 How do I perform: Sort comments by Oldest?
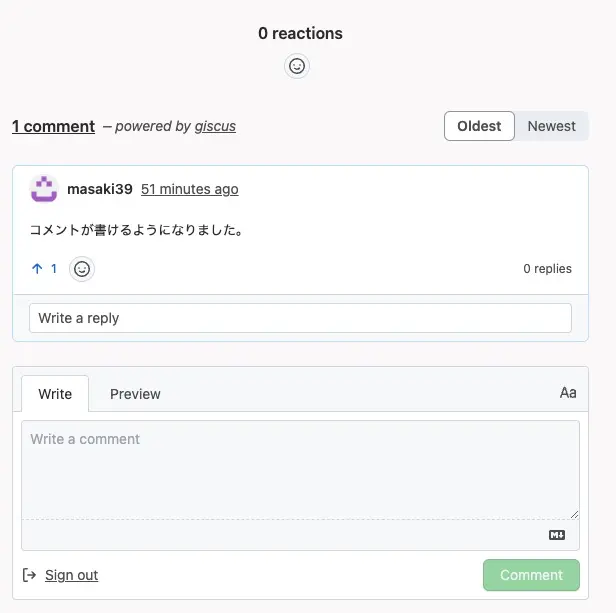pyautogui.click(x=479, y=126)
